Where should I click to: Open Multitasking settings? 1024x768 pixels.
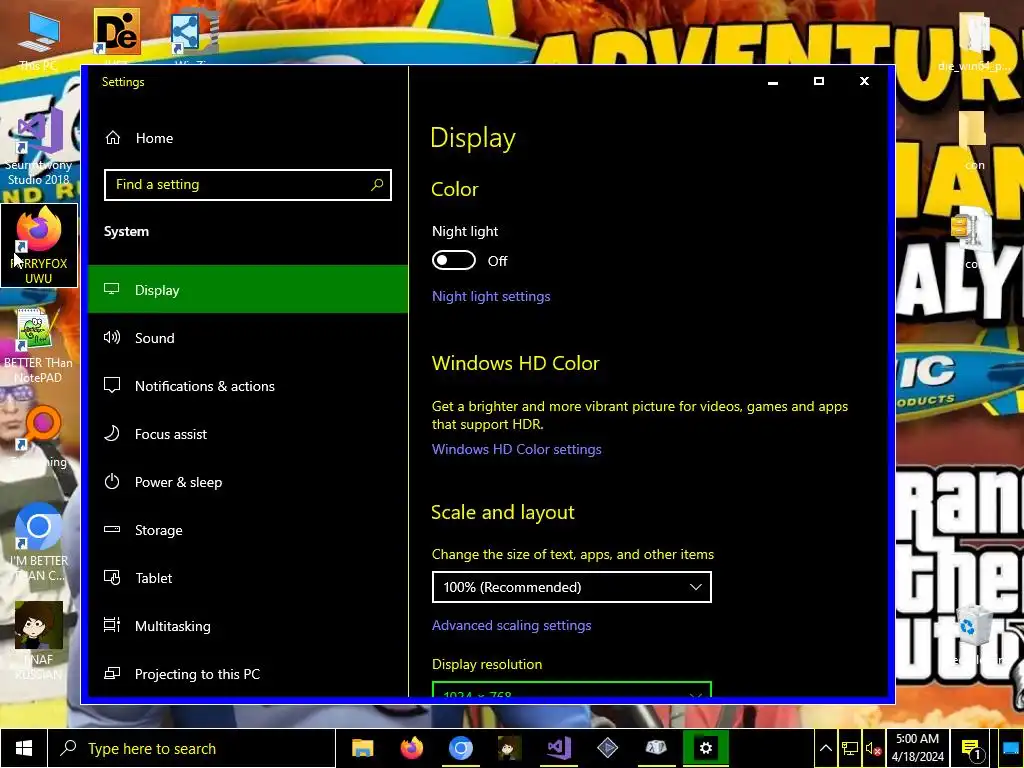tap(248, 626)
